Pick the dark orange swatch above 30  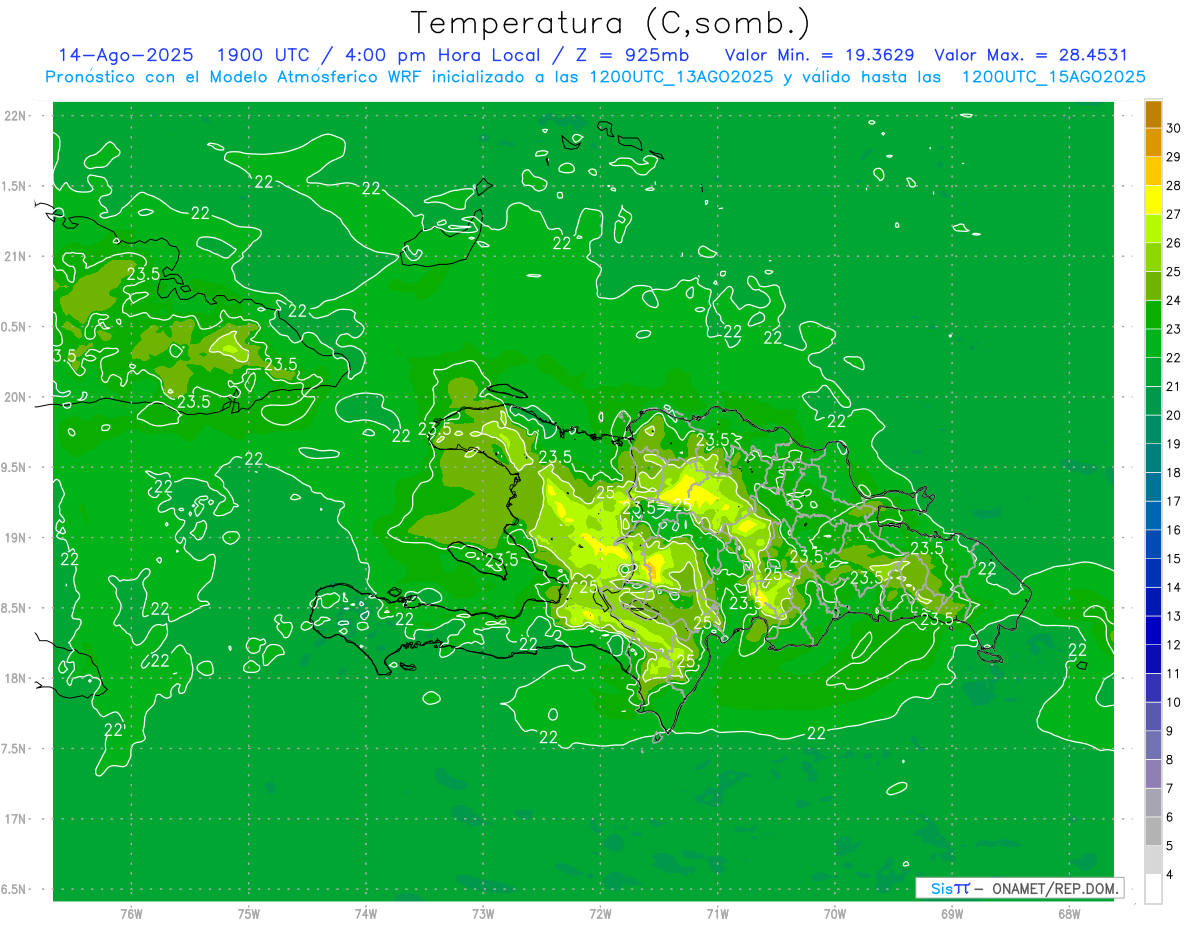click(1153, 114)
